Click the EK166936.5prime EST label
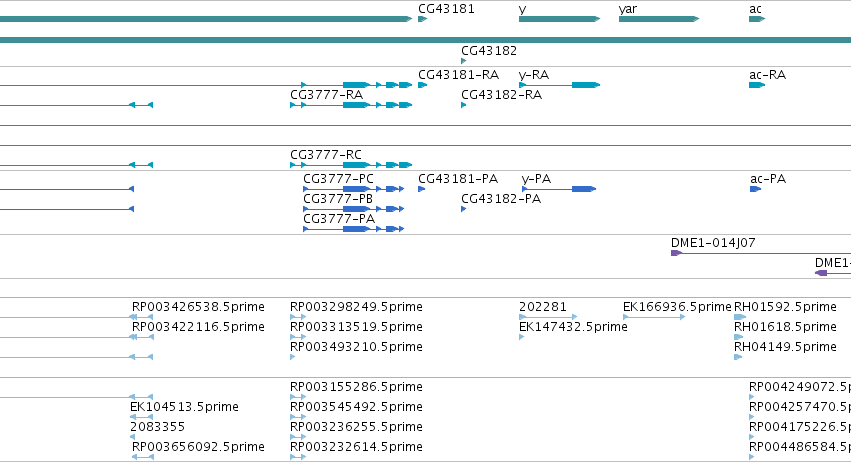Image resolution: width=851 pixels, height=462 pixels. pos(677,307)
